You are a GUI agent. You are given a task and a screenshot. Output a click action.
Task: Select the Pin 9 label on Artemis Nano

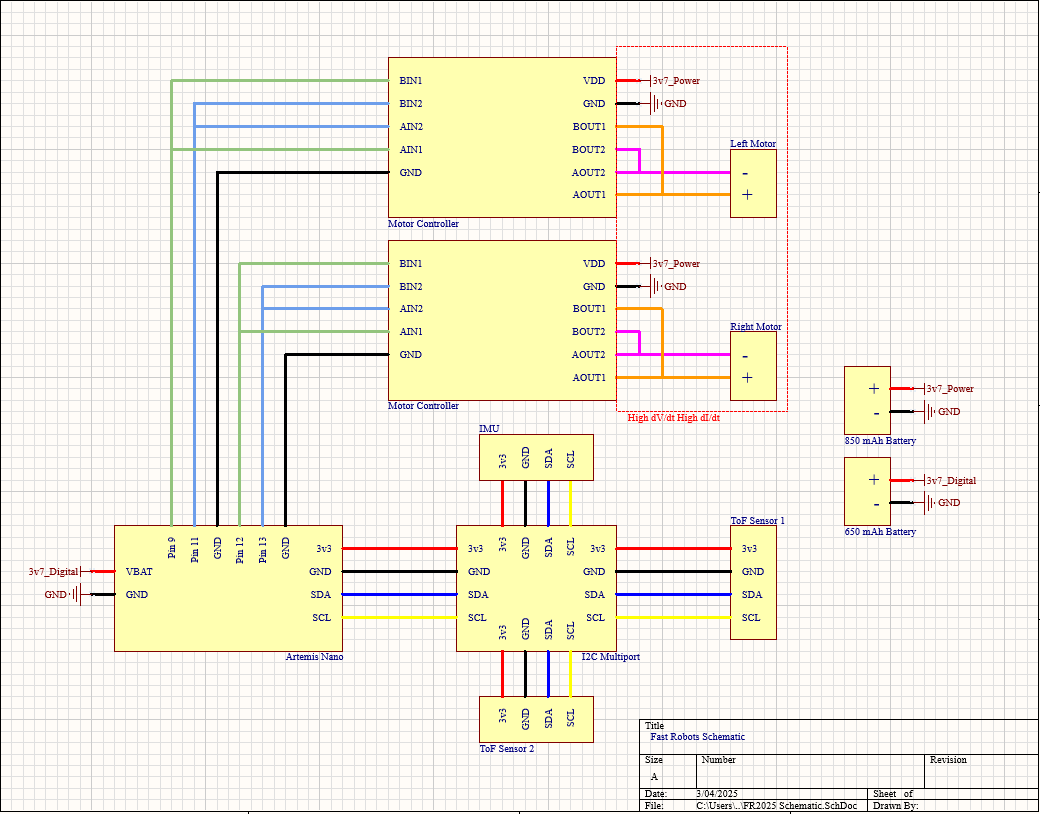click(172, 549)
